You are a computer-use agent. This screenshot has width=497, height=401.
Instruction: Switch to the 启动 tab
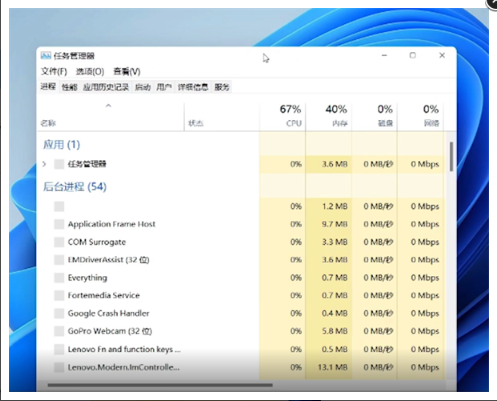[x=143, y=87]
